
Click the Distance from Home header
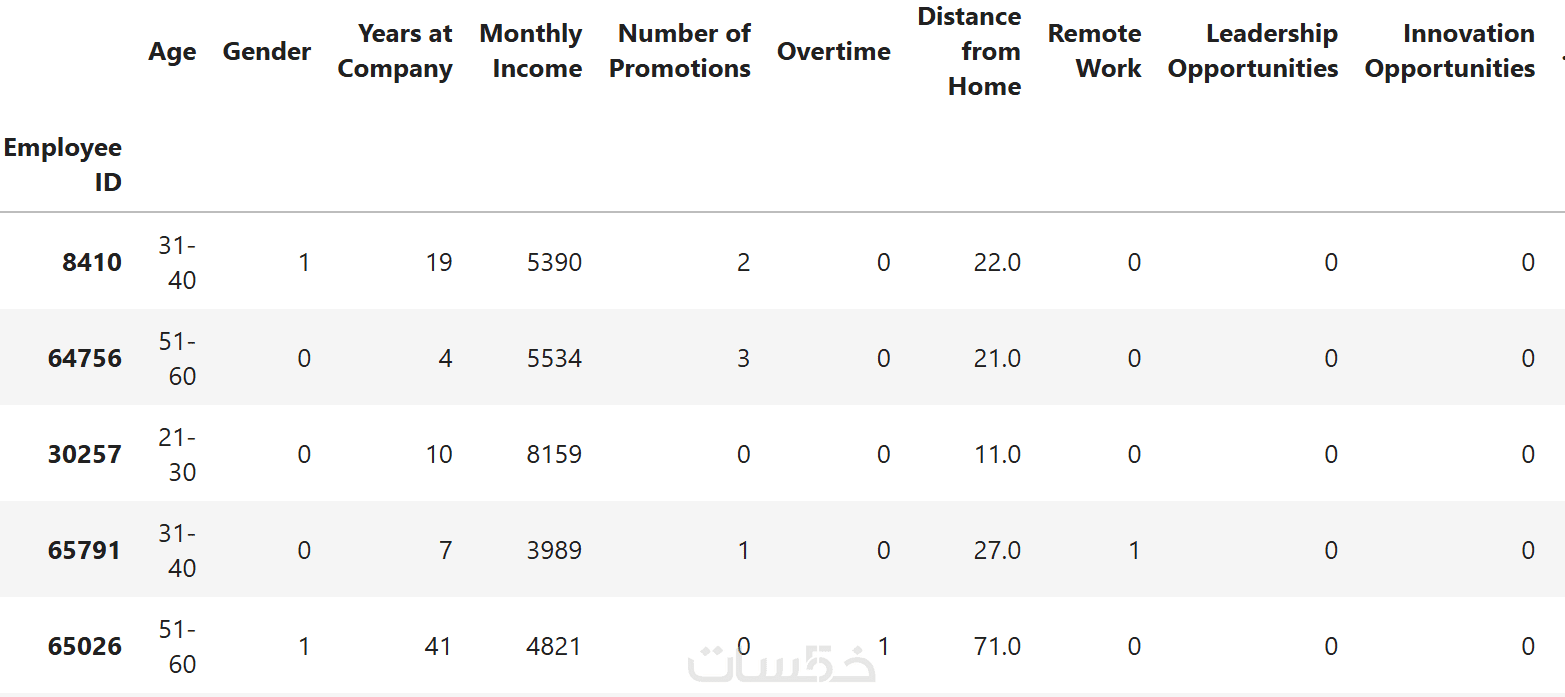pos(969,52)
